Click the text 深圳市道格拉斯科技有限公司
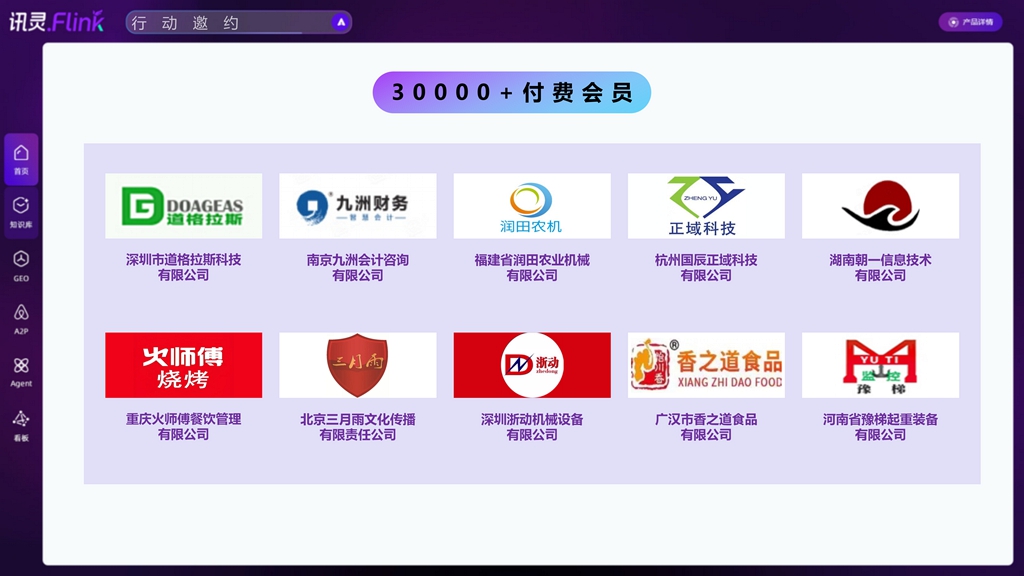The width and height of the screenshot is (1024, 576). [184, 268]
